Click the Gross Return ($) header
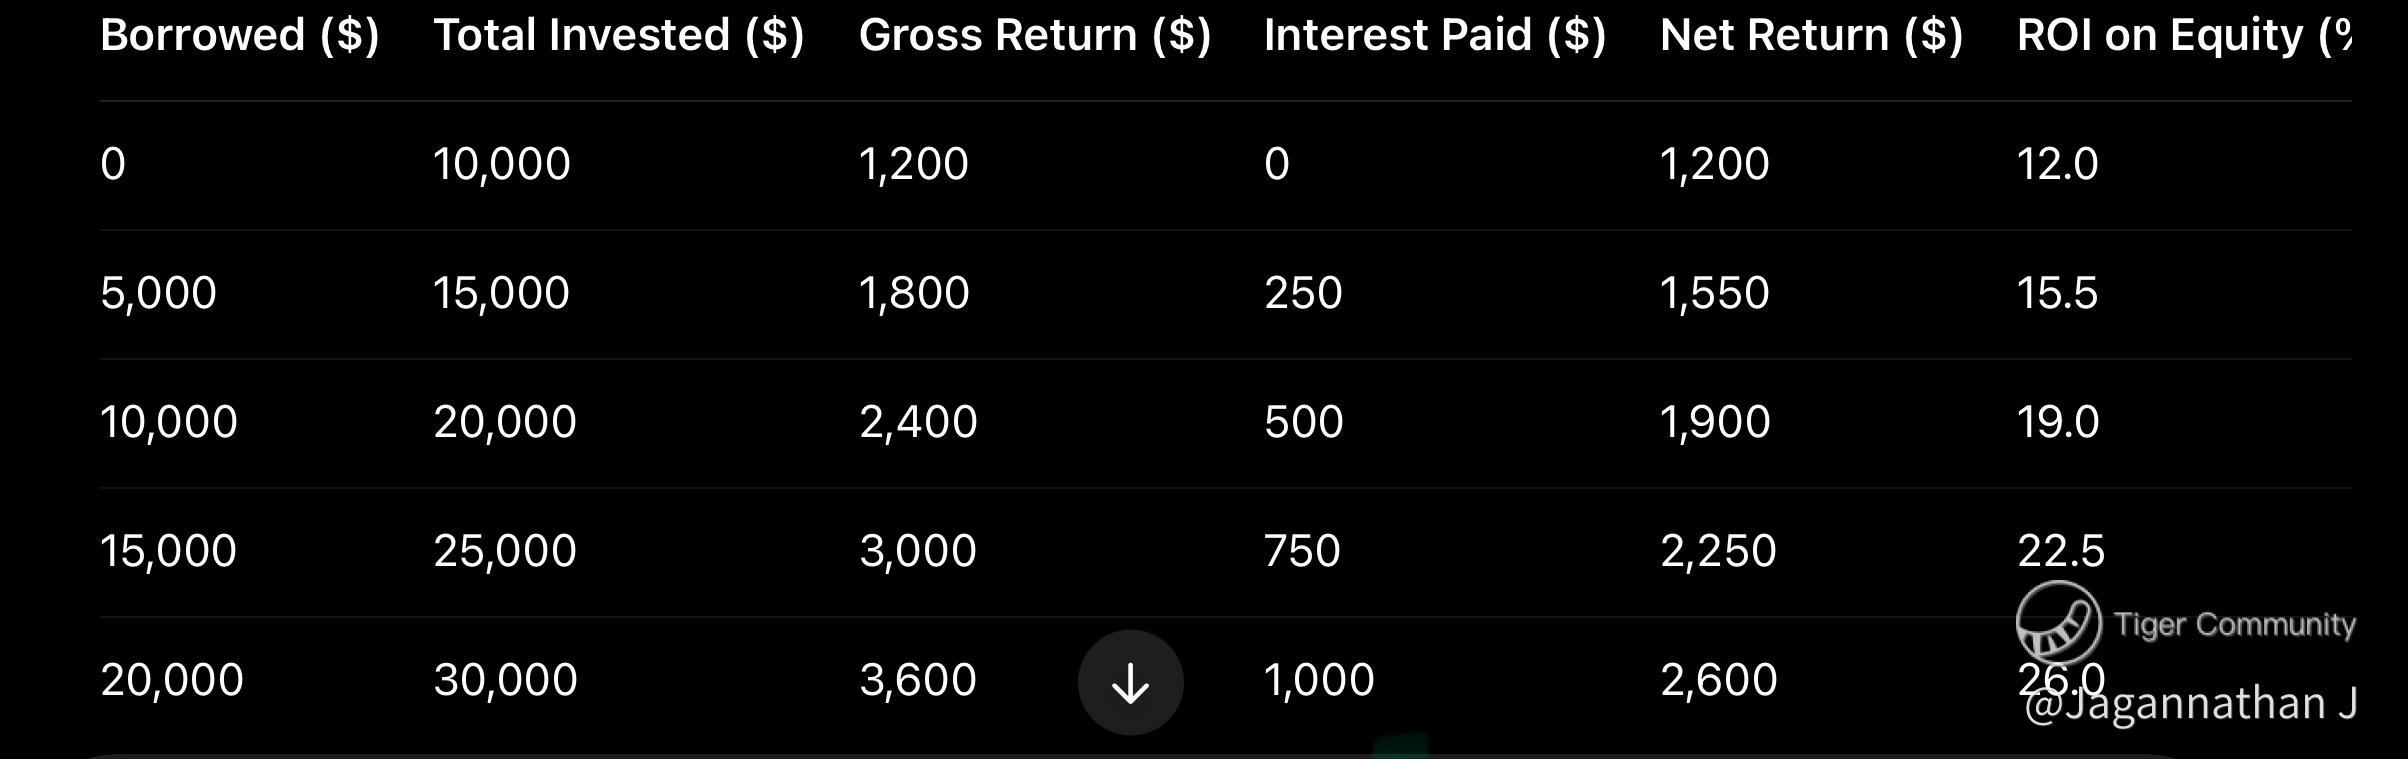This screenshot has height=759, width=2408. (1035, 36)
